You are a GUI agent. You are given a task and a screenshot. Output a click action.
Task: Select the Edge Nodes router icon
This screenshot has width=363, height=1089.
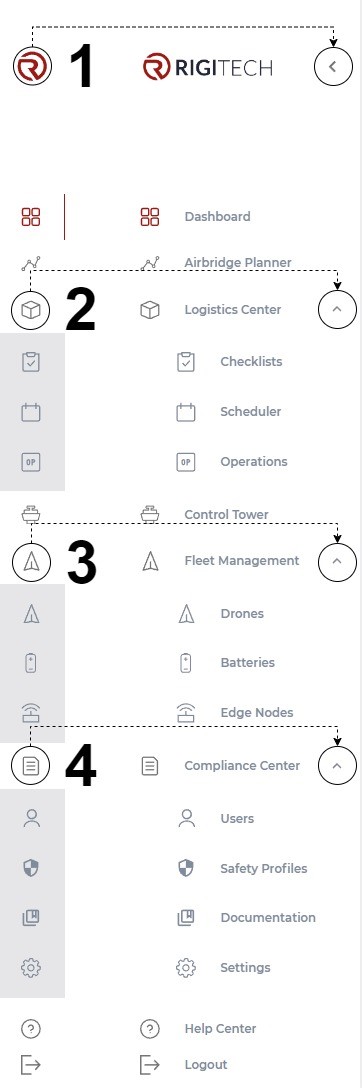point(31,713)
